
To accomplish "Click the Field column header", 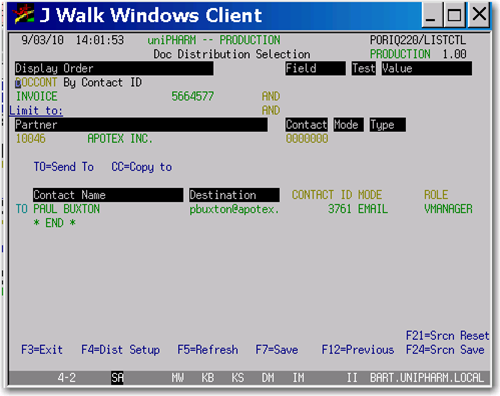I will point(315,68).
